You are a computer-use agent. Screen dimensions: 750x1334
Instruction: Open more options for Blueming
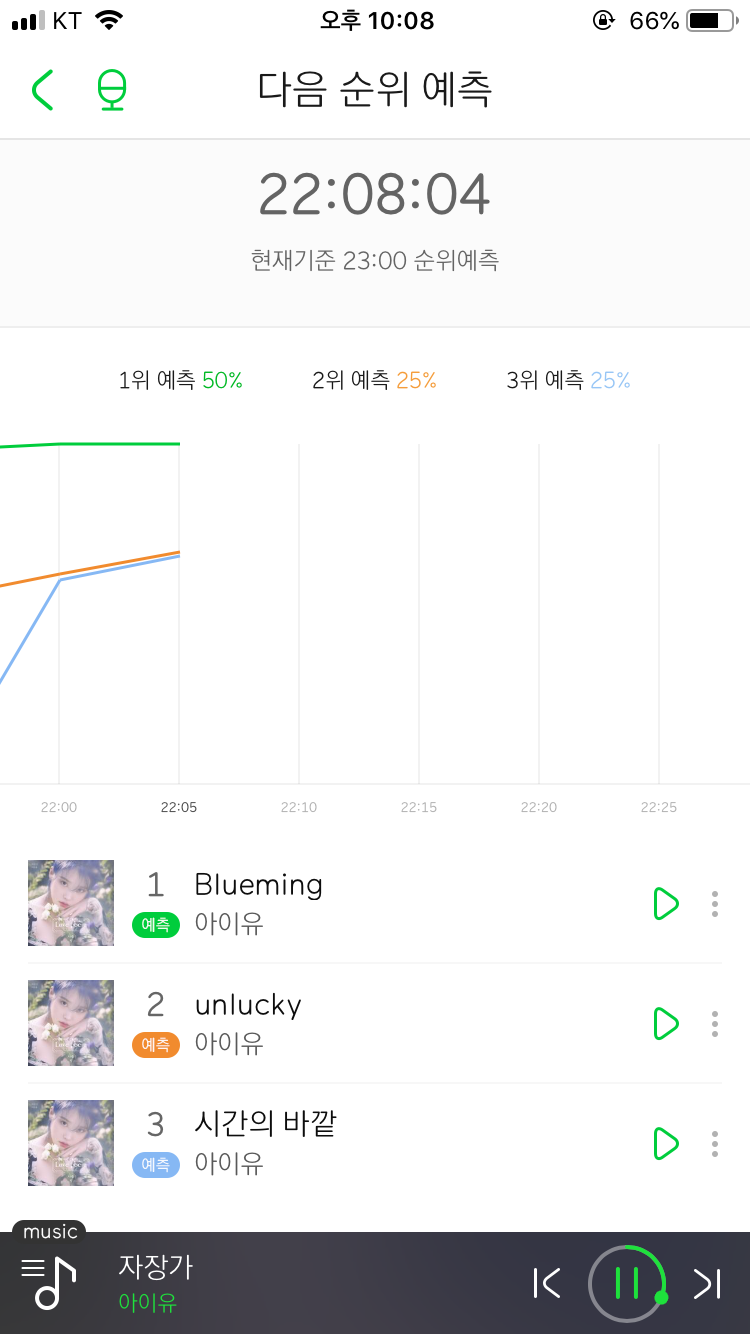coord(714,904)
